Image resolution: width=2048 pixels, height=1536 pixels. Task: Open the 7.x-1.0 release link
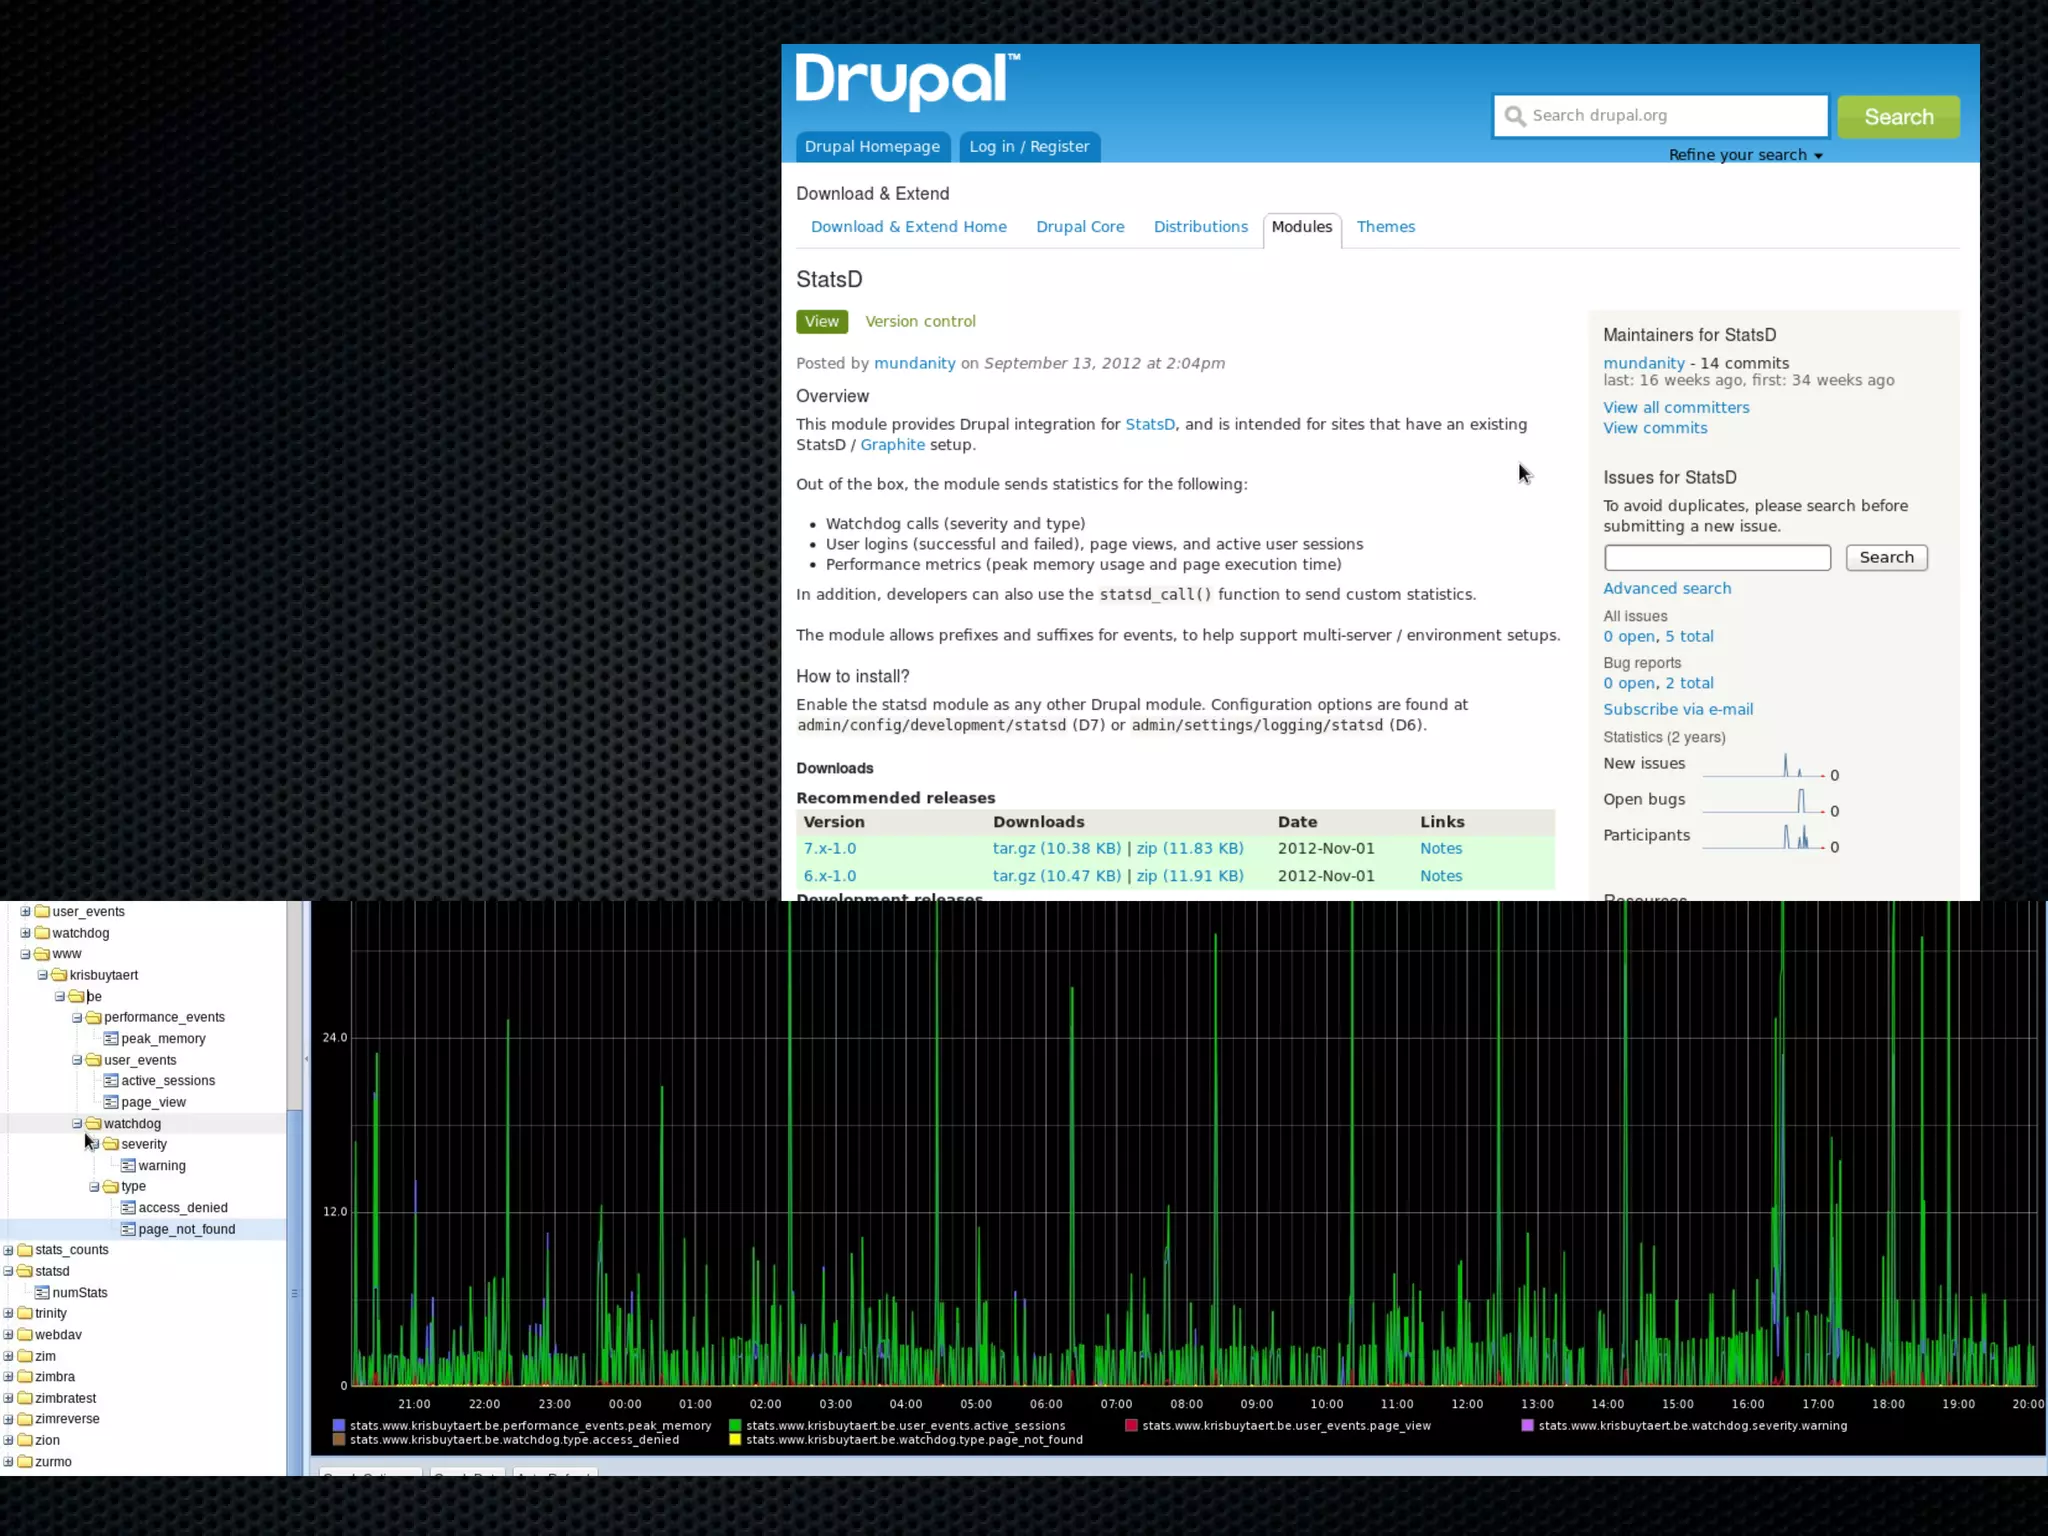(829, 848)
